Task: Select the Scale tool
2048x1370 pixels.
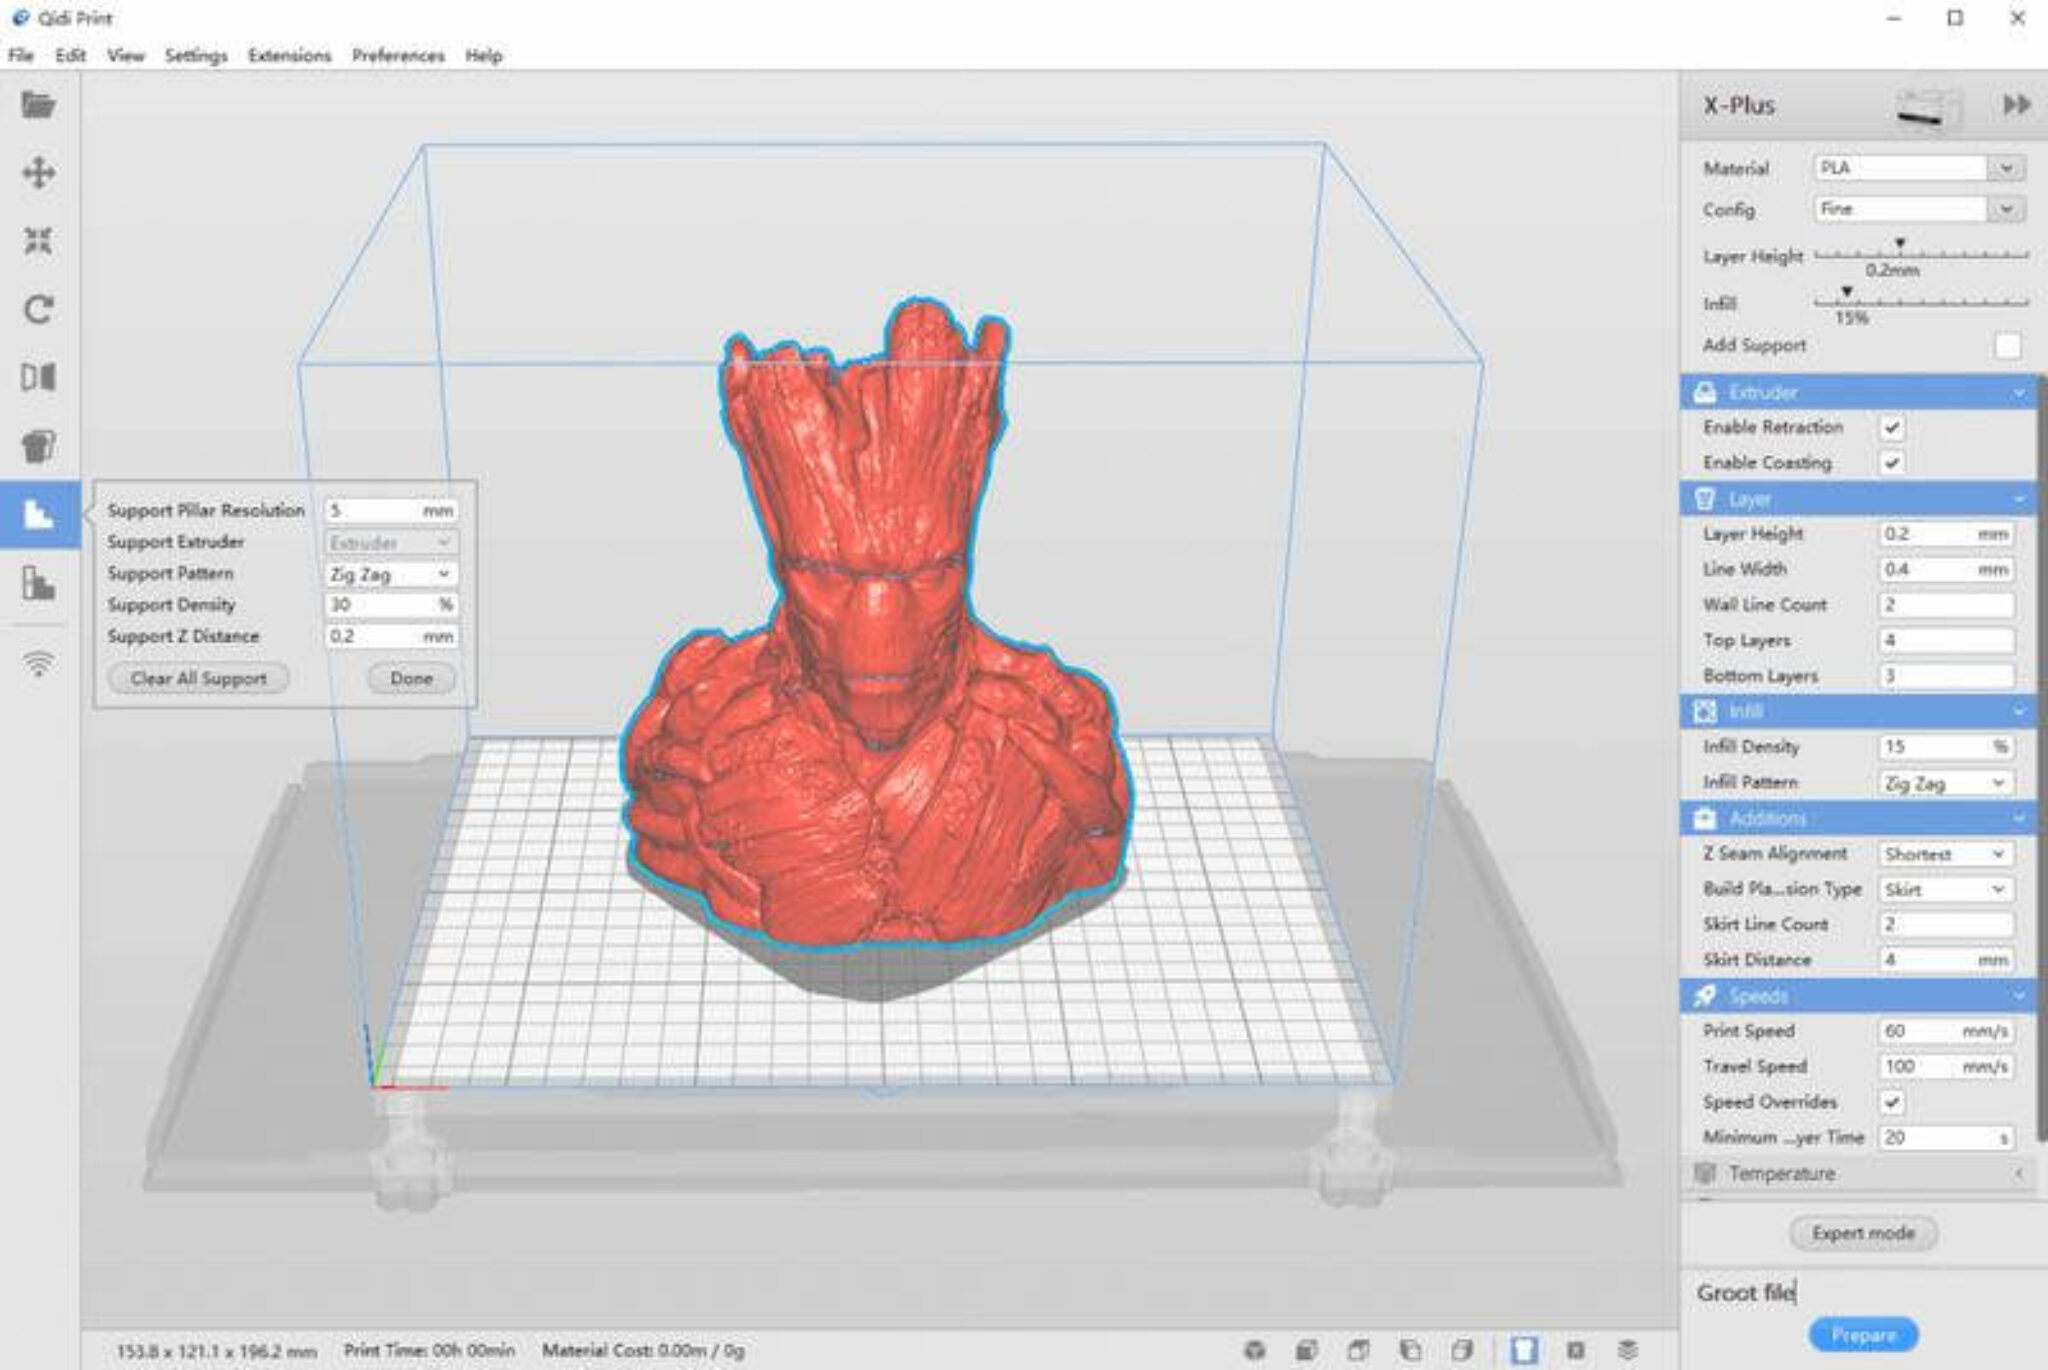Action: coord(38,241)
